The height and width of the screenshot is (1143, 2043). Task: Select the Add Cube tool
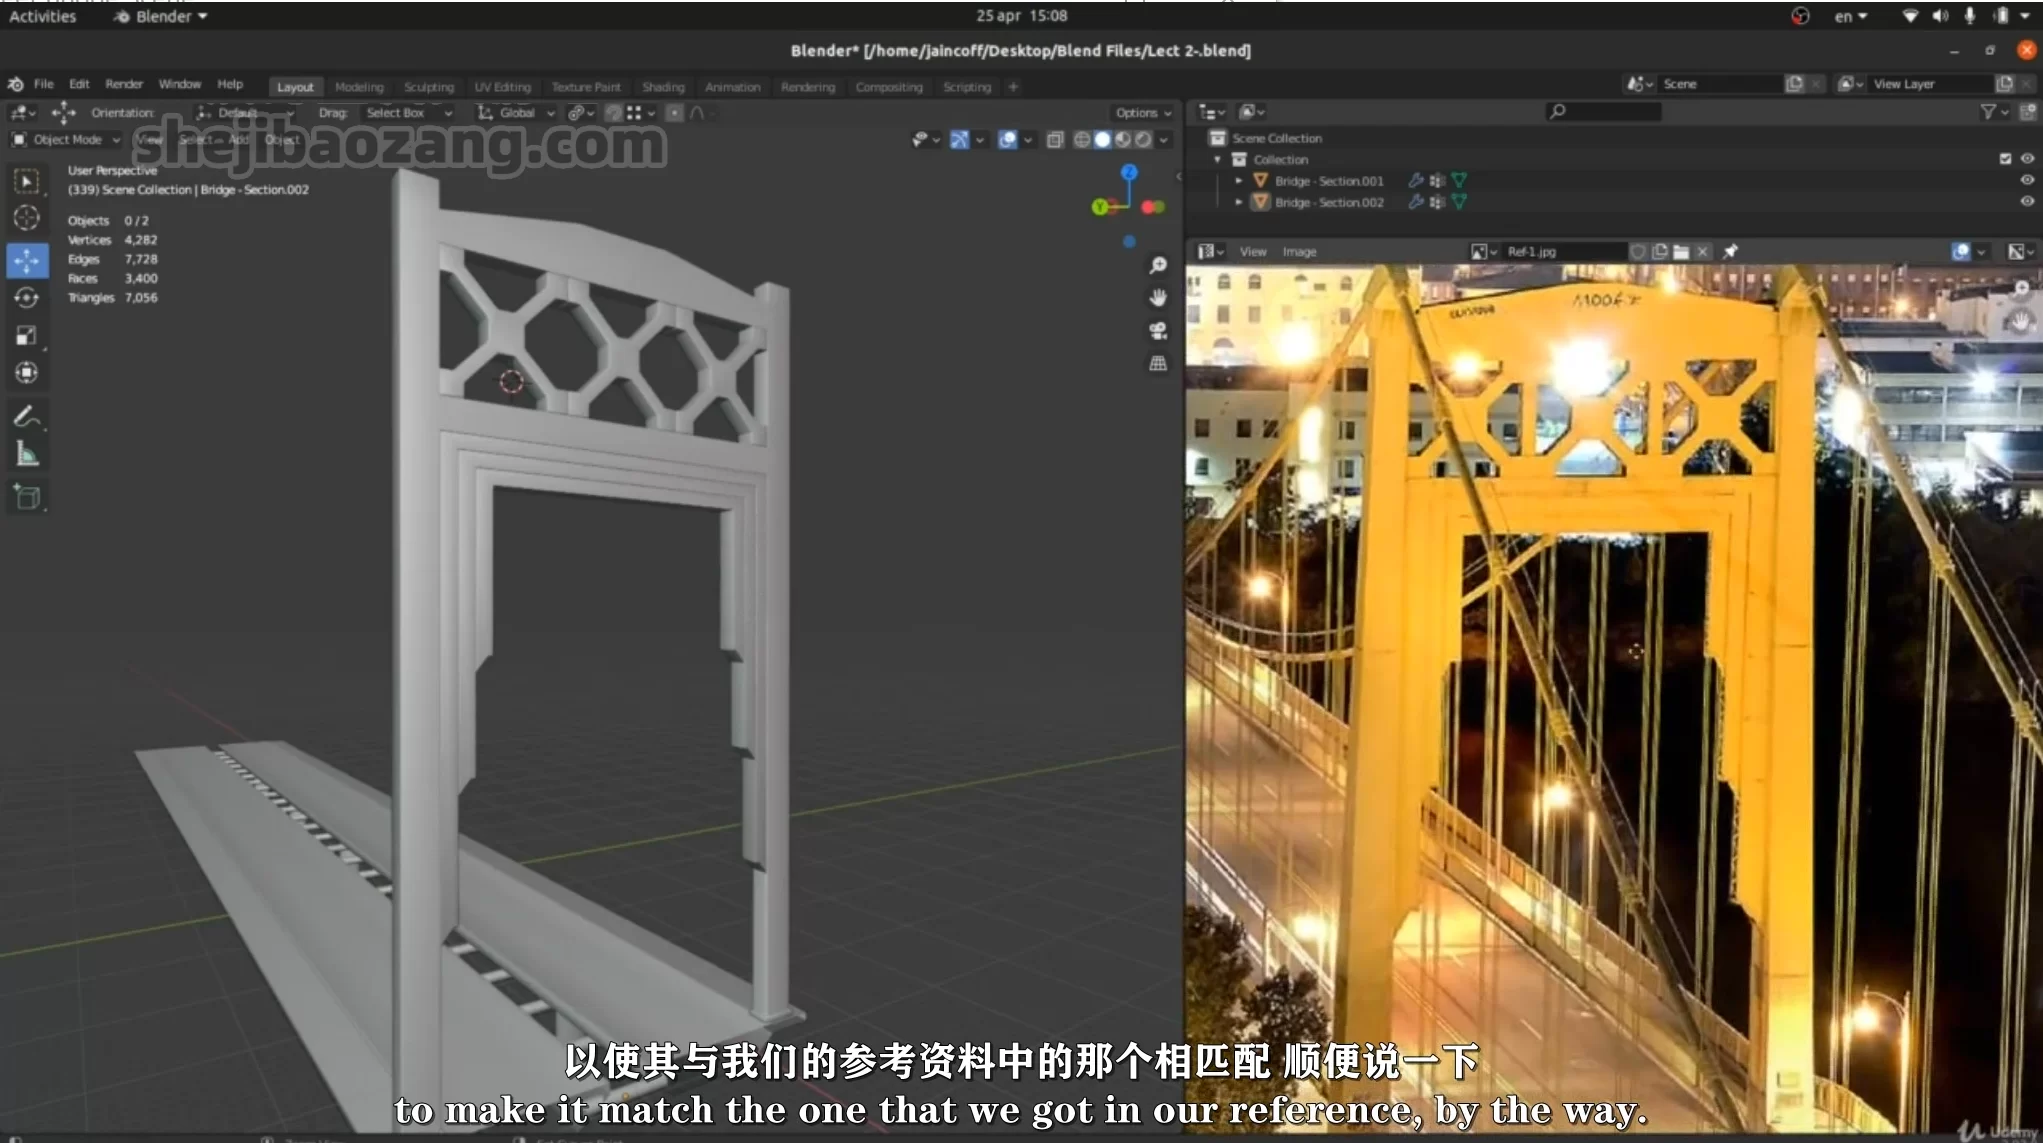[27, 496]
